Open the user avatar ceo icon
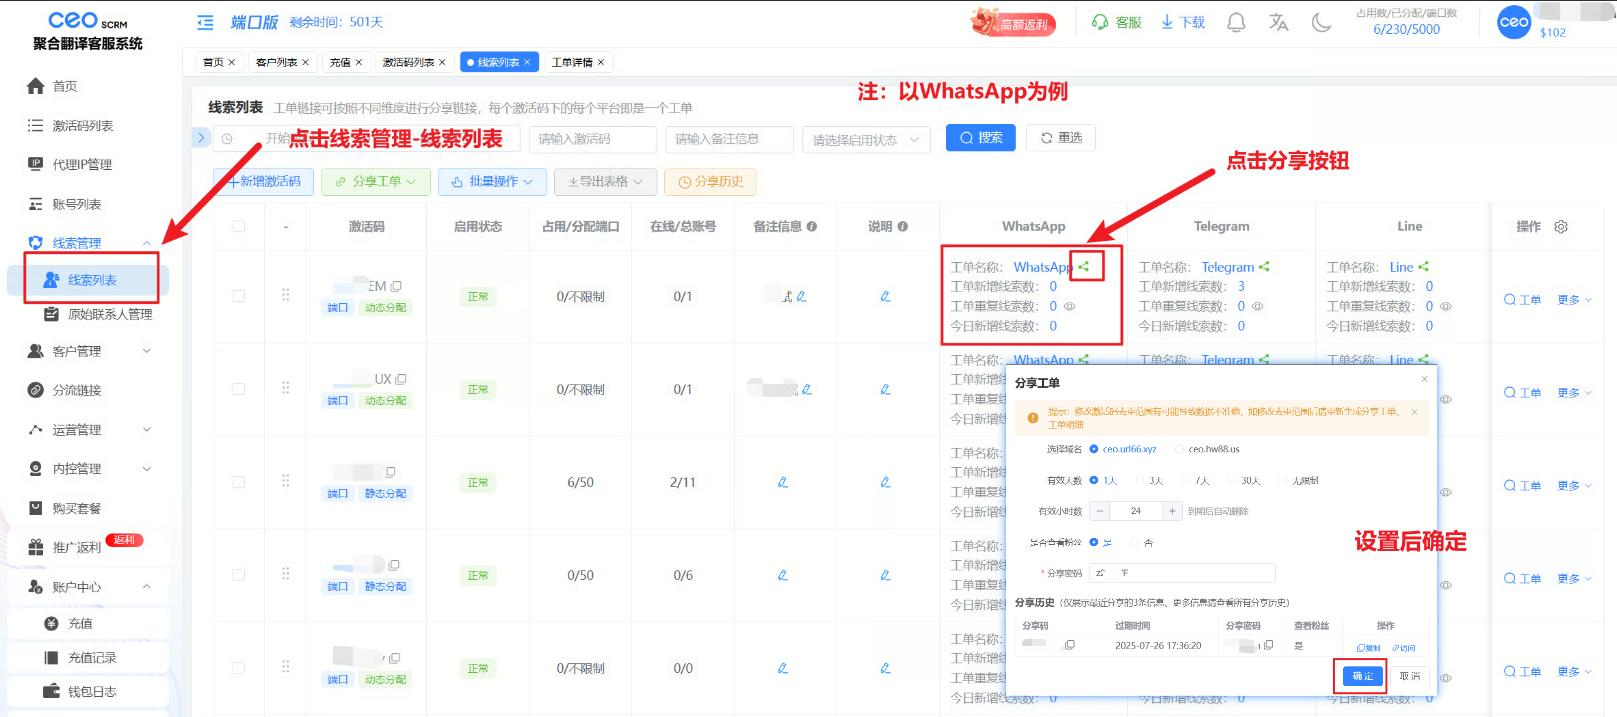Image resolution: width=1617 pixels, height=717 pixels. [1514, 22]
